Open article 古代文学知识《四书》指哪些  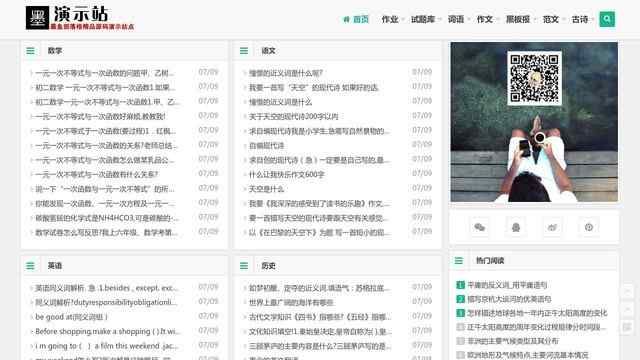(x=320, y=317)
